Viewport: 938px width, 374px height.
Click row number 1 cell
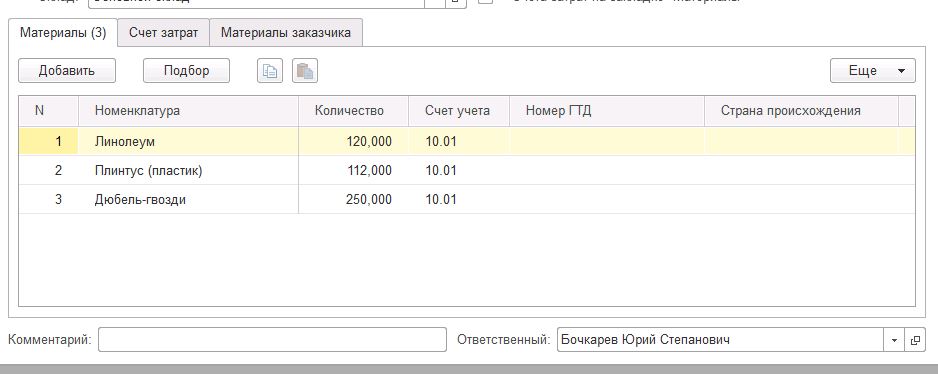[48, 142]
